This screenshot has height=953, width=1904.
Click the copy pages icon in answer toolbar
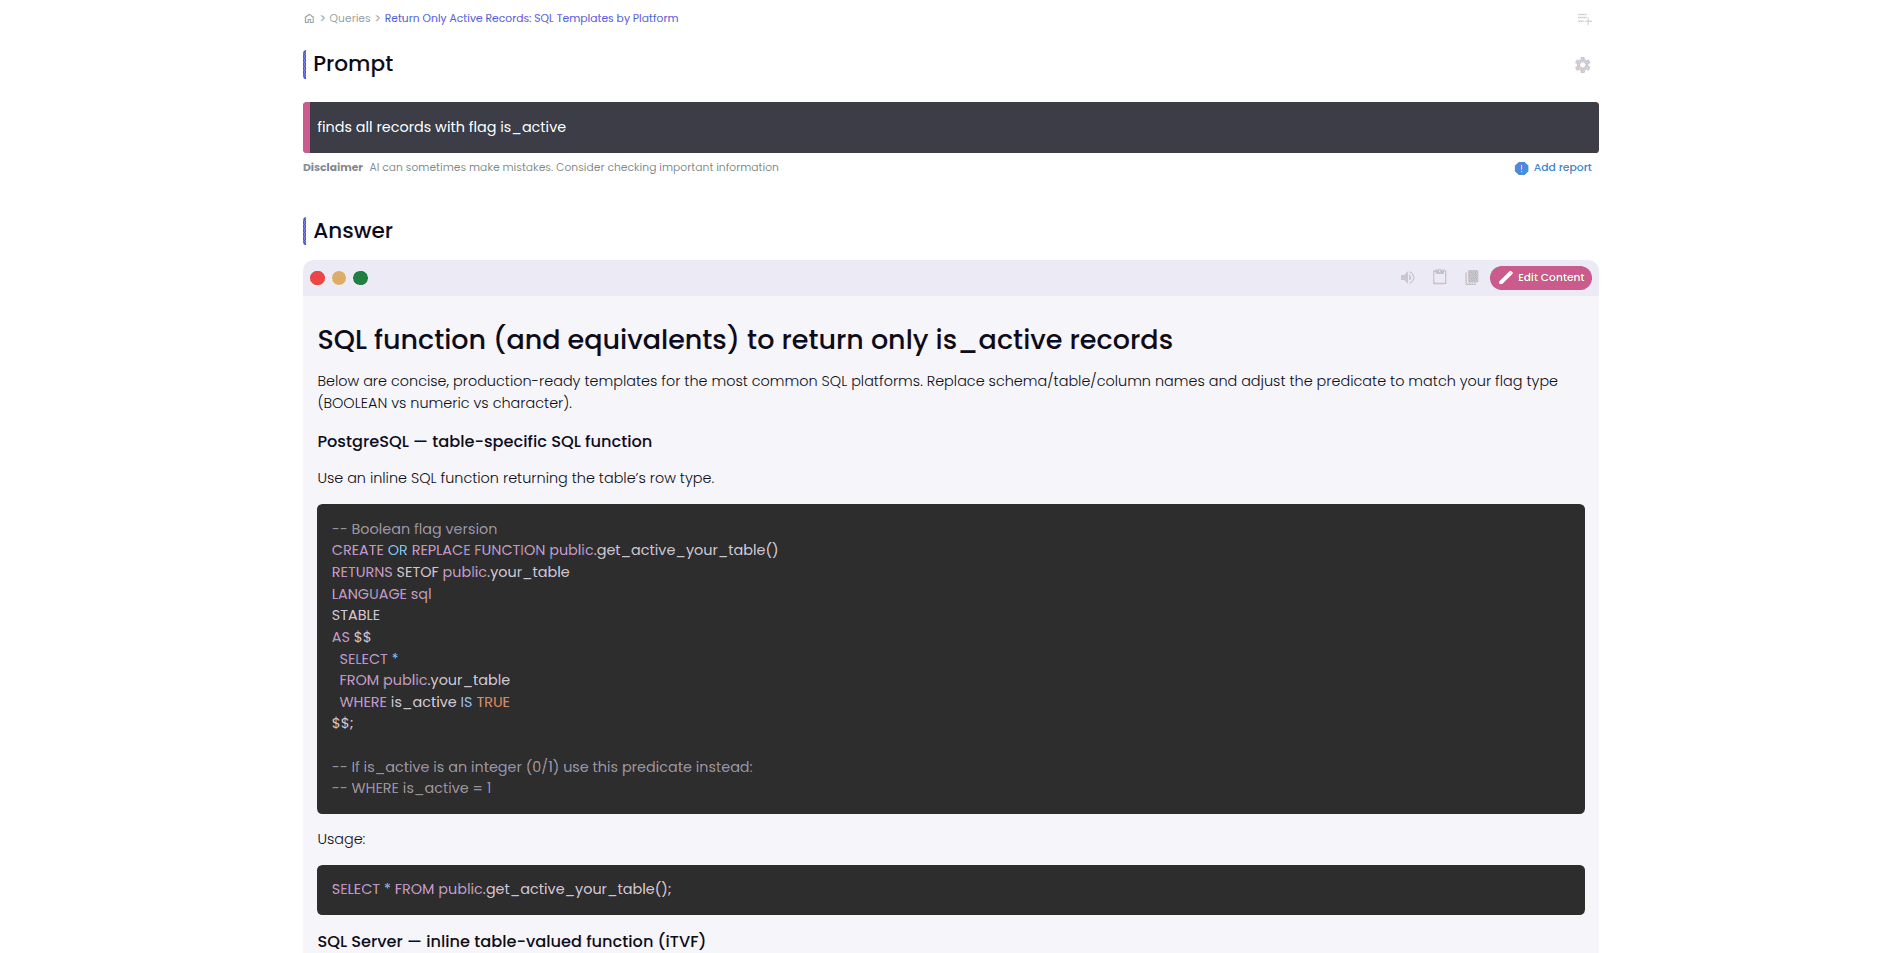click(1472, 278)
